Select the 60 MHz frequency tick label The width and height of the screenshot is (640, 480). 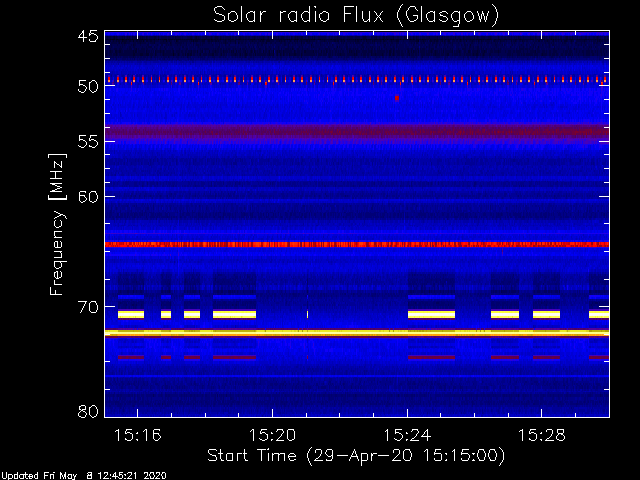click(x=88, y=197)
